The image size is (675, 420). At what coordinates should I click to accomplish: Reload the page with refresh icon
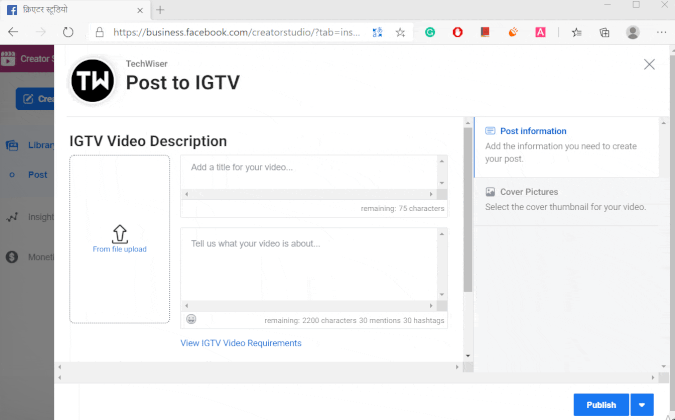click(x=68, y=32)
